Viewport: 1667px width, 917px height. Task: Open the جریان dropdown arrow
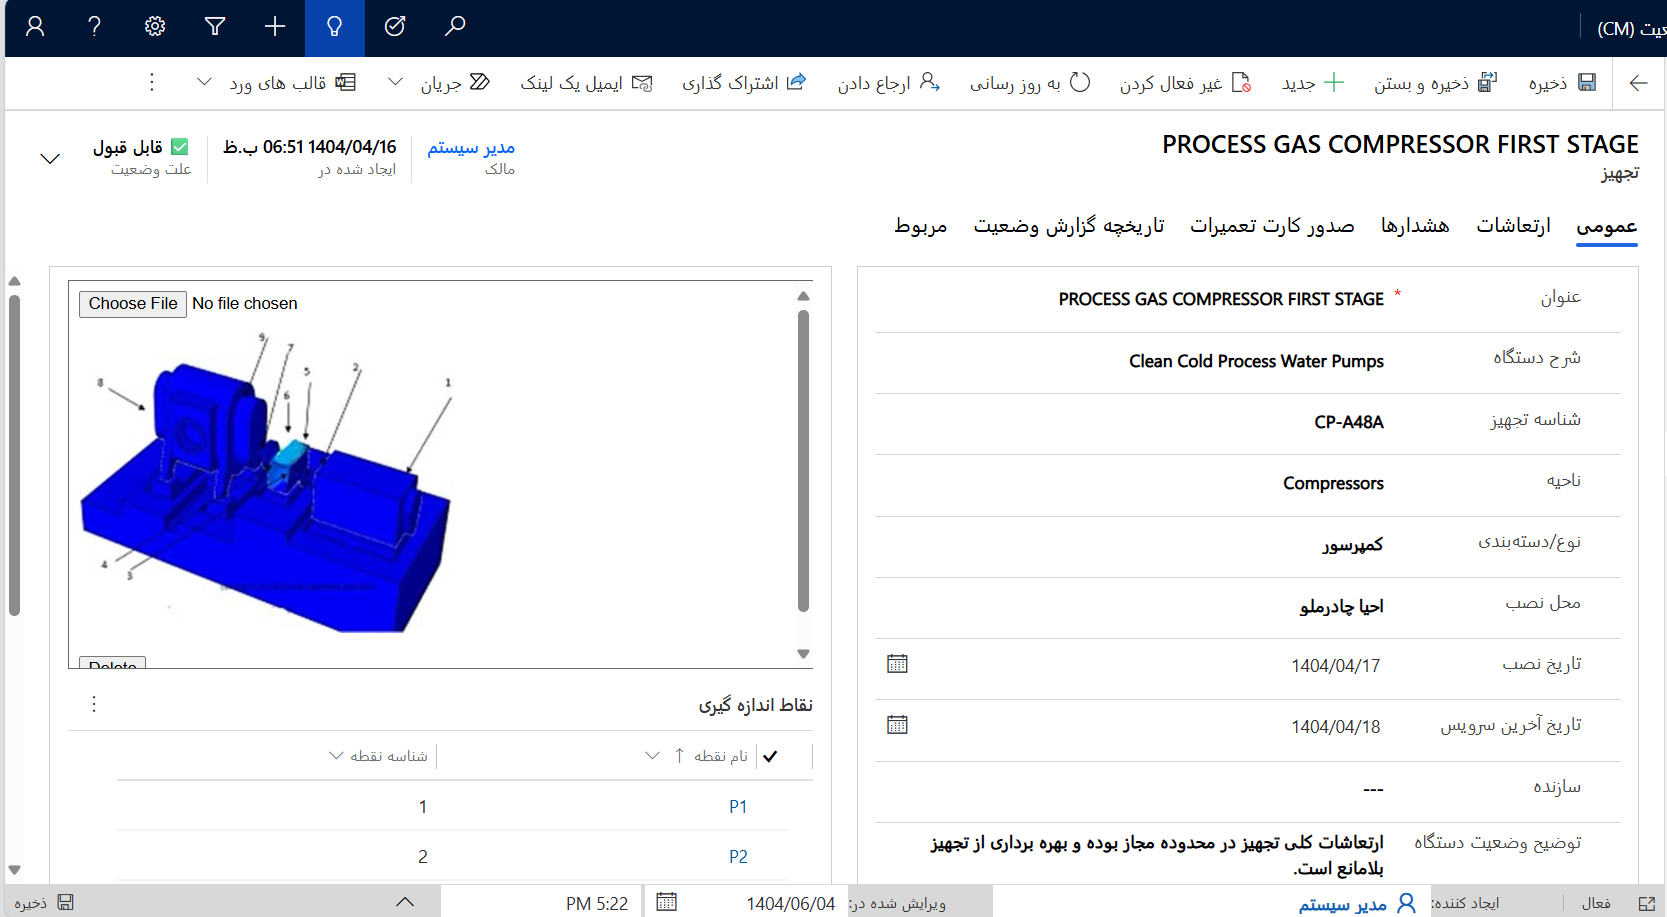pos(396,82)
